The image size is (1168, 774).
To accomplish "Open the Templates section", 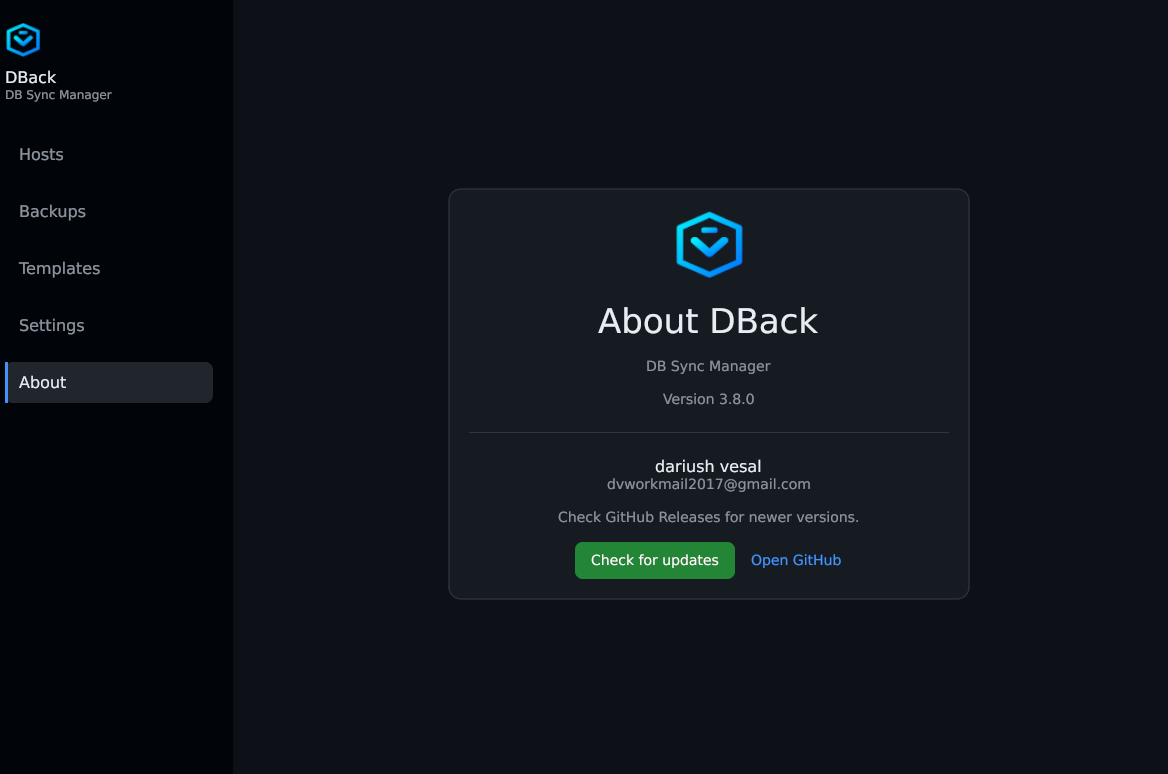I will click(109, 268).
